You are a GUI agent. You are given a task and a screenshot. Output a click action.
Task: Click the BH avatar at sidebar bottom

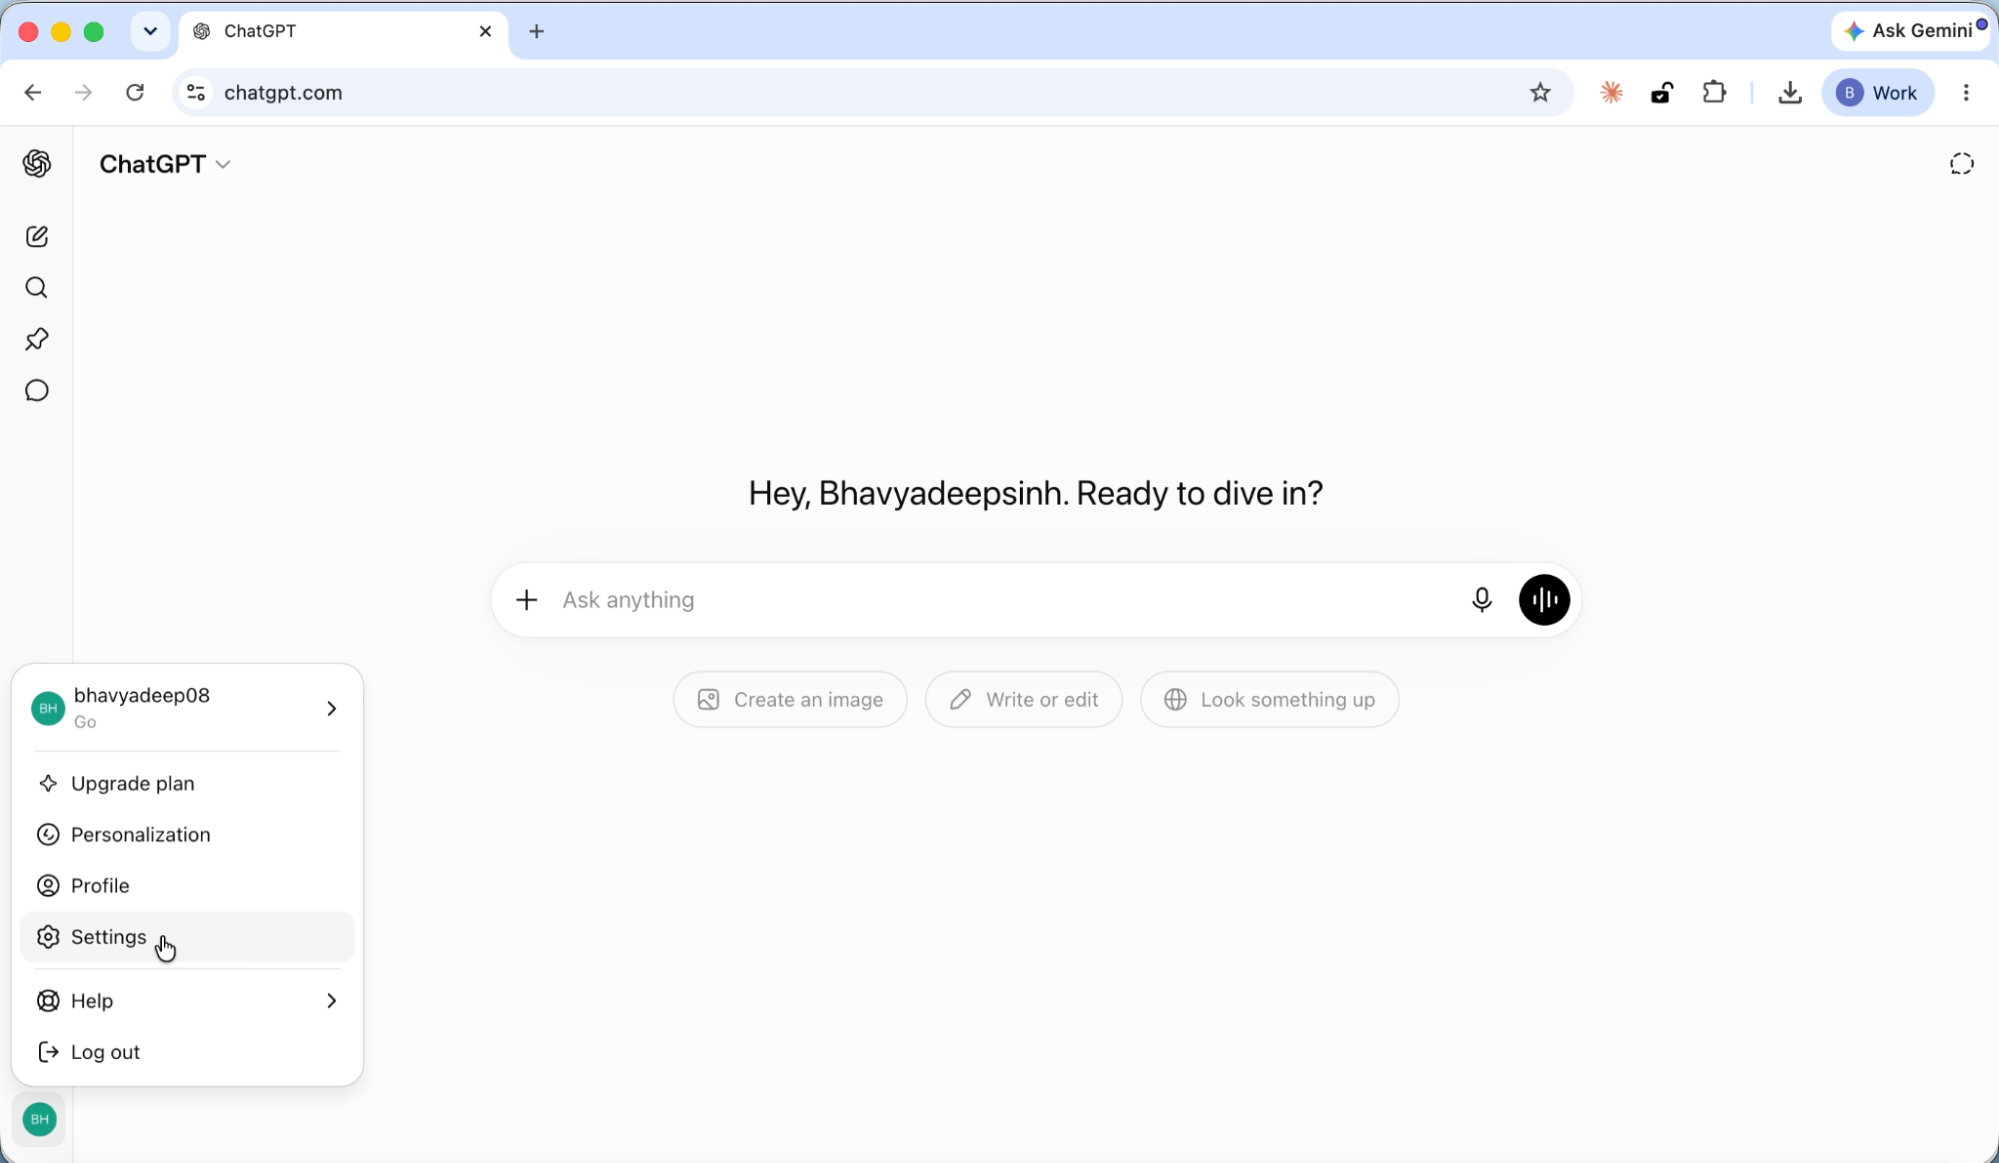tap(39, 1119)
